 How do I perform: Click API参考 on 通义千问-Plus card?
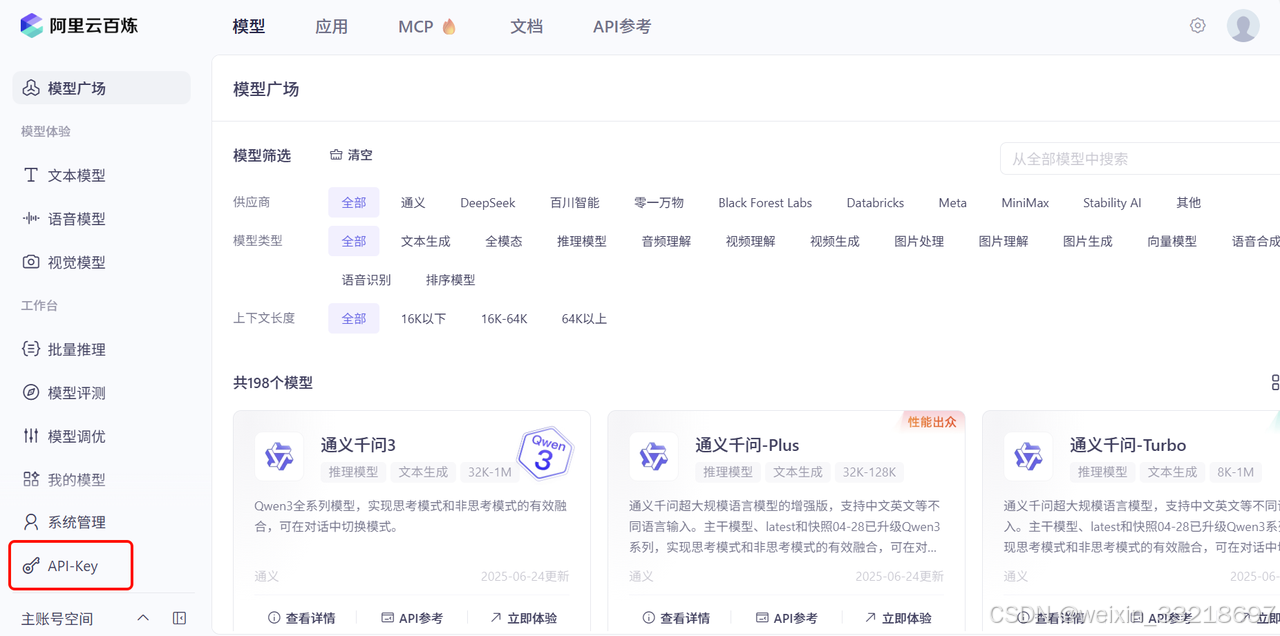click(x=796, y=618)
